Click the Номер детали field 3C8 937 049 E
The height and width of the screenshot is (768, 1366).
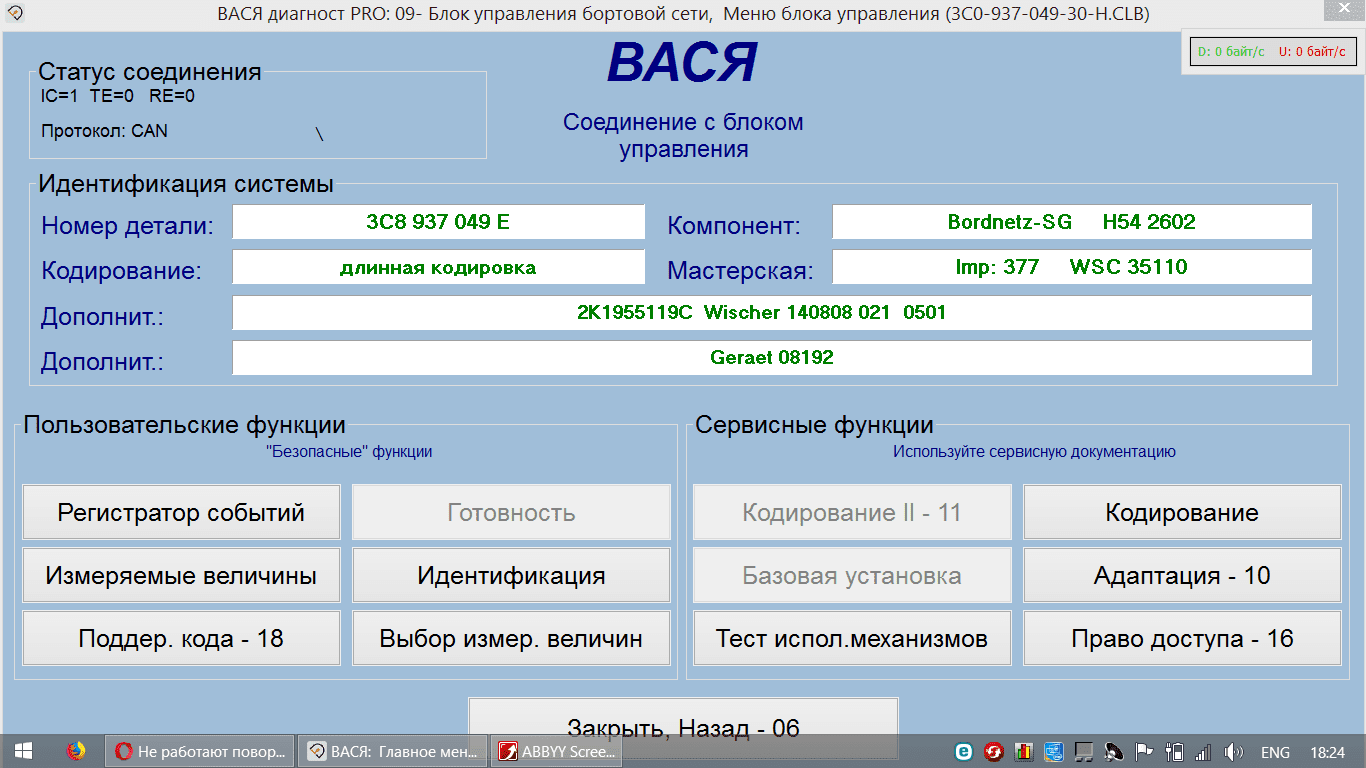[x=438, y=222]
